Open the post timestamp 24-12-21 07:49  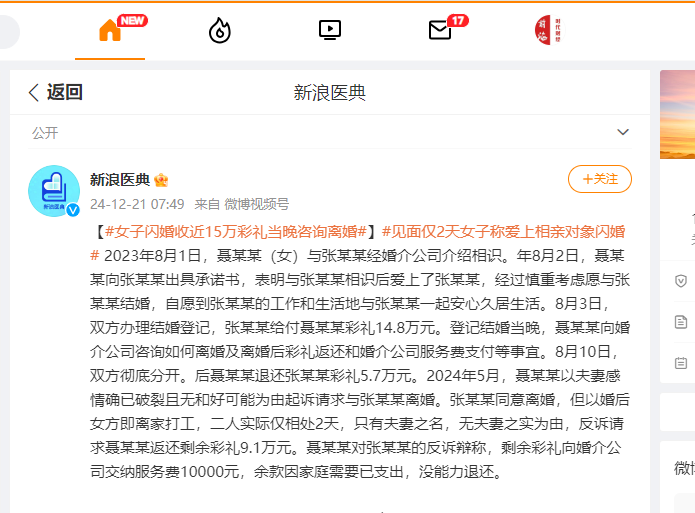(x=137, y=204)
